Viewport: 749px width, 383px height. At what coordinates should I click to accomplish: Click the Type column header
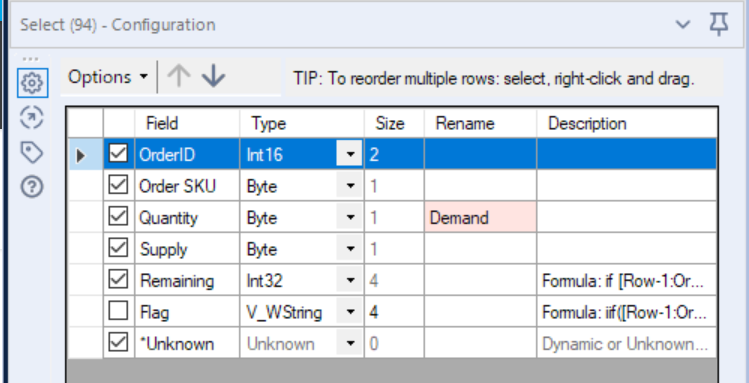point(302,123)
